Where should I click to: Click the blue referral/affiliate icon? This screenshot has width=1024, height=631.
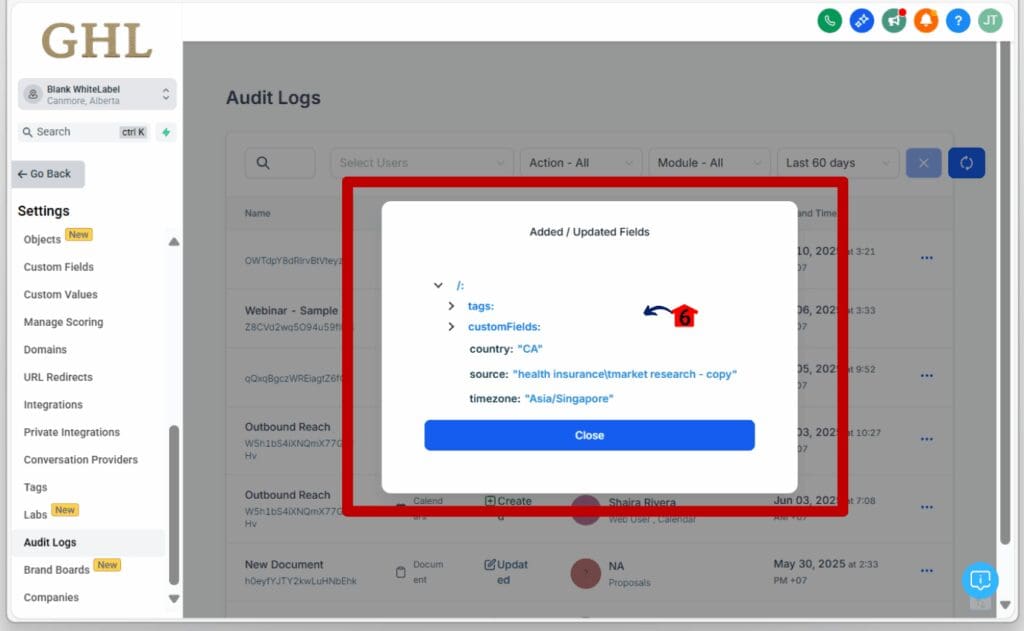click(862, 20)
